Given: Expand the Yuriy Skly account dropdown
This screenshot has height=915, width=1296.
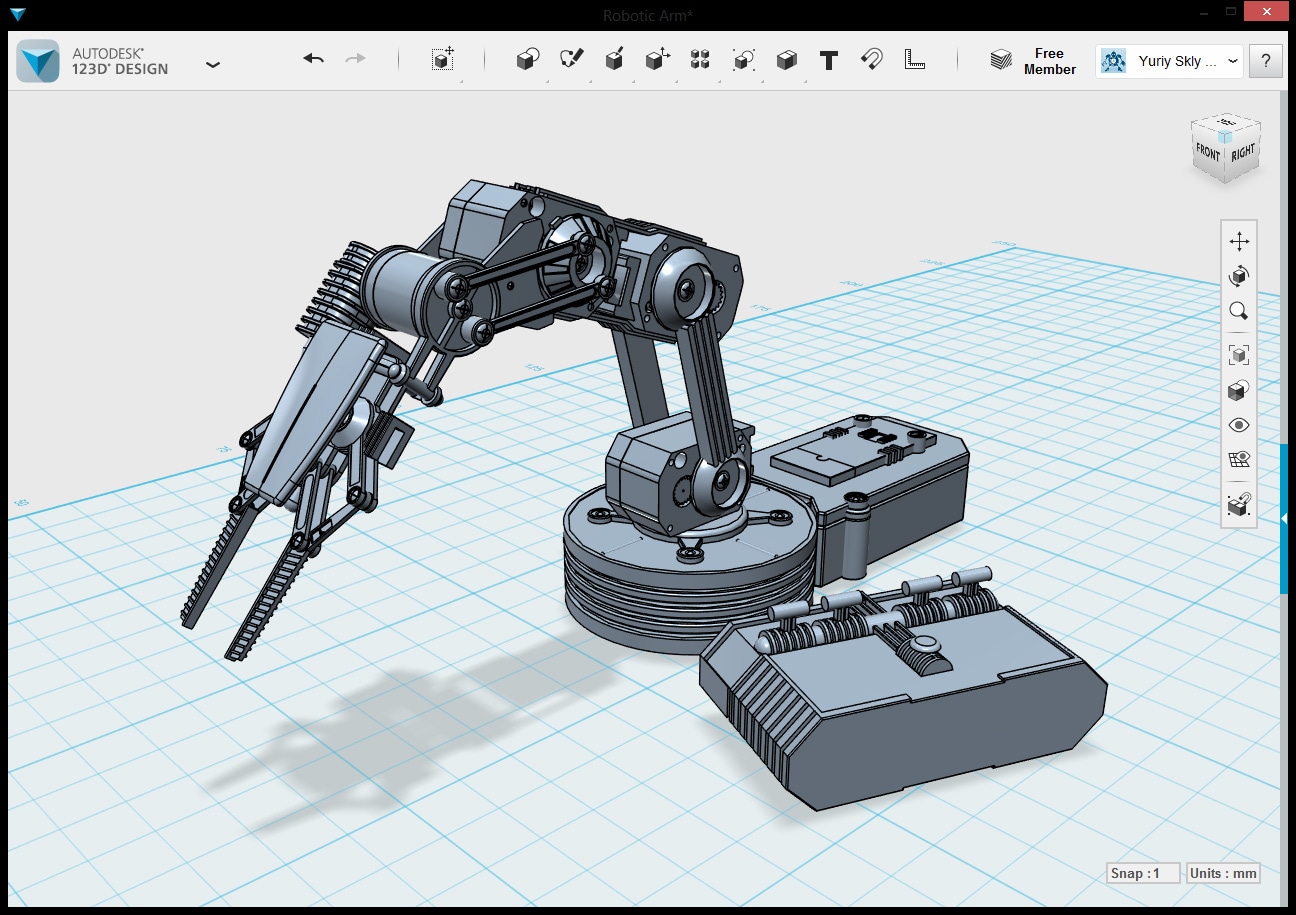Looking at the screenshot, I should point(1232,61).
